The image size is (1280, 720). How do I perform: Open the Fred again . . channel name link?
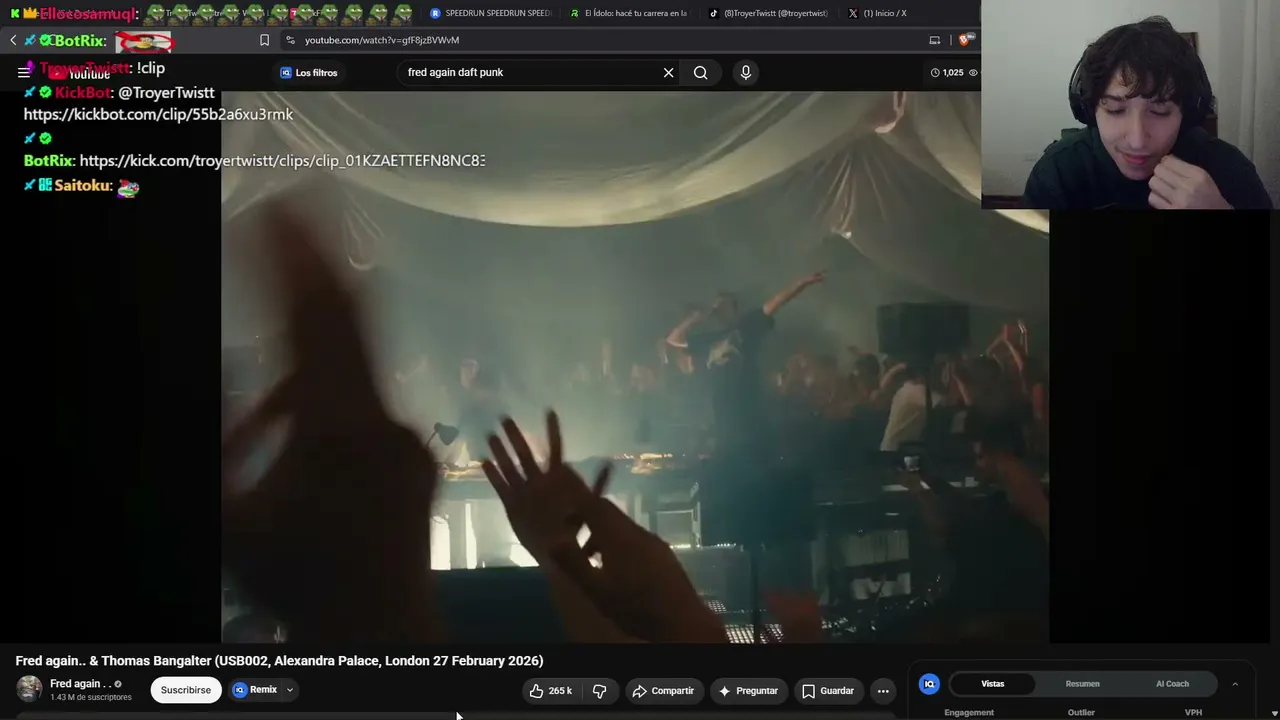[x=80, y=684]
